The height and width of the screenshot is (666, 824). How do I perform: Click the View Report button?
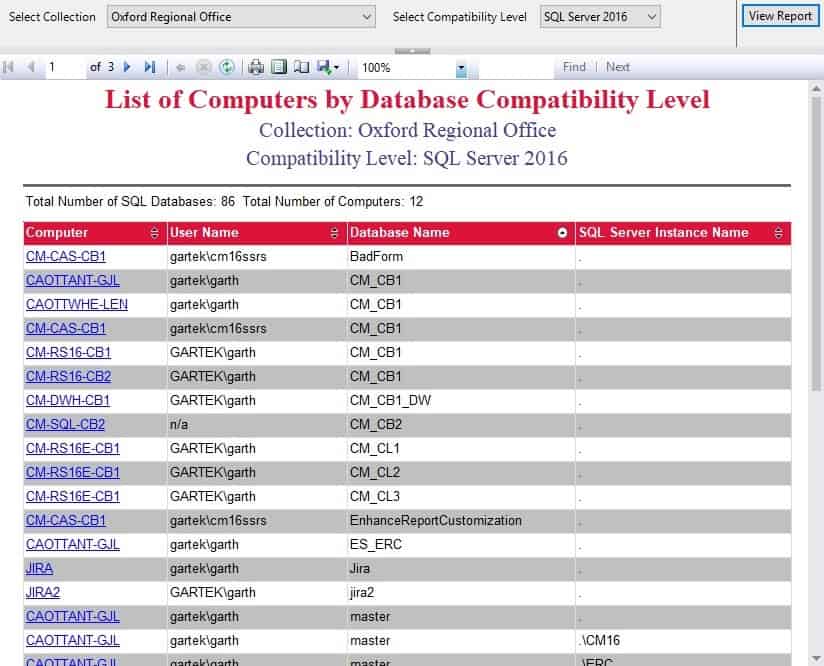[780, 16]
